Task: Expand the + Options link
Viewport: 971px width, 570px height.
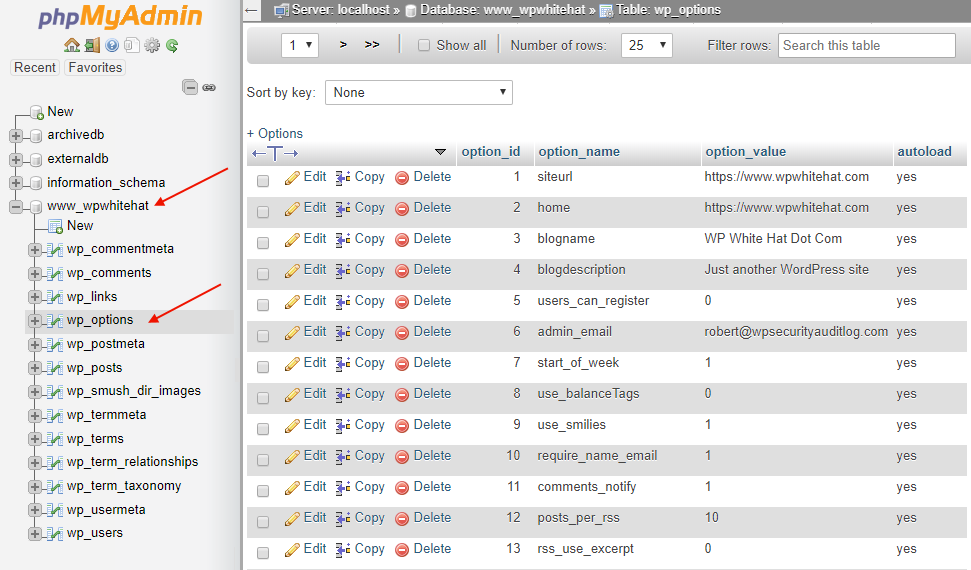Action: pyautogui.click(x=275, y=133)
